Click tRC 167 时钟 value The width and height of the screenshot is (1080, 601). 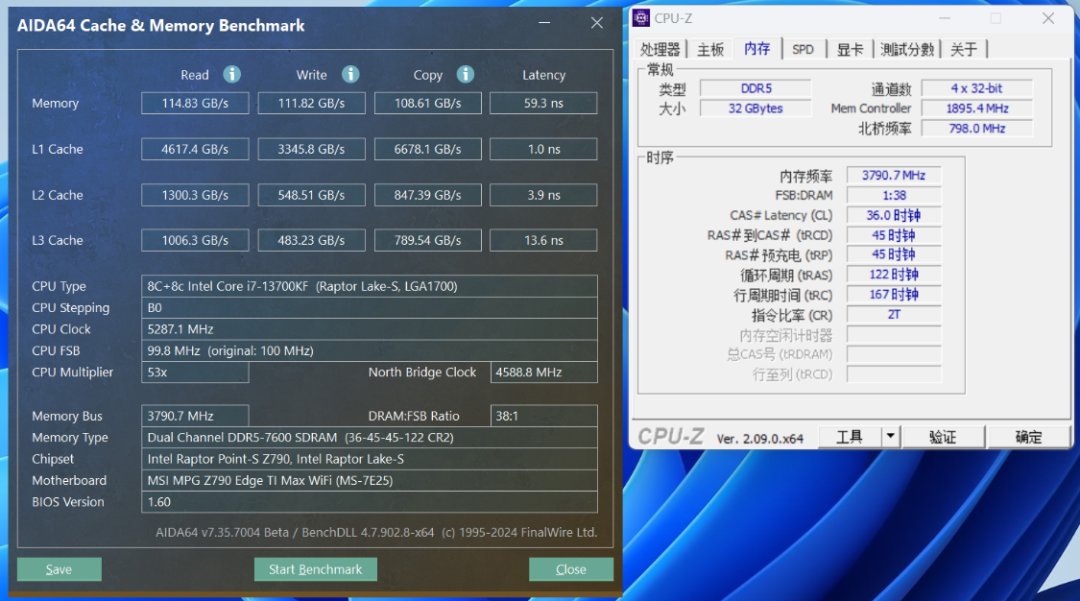tap(893, 295)
